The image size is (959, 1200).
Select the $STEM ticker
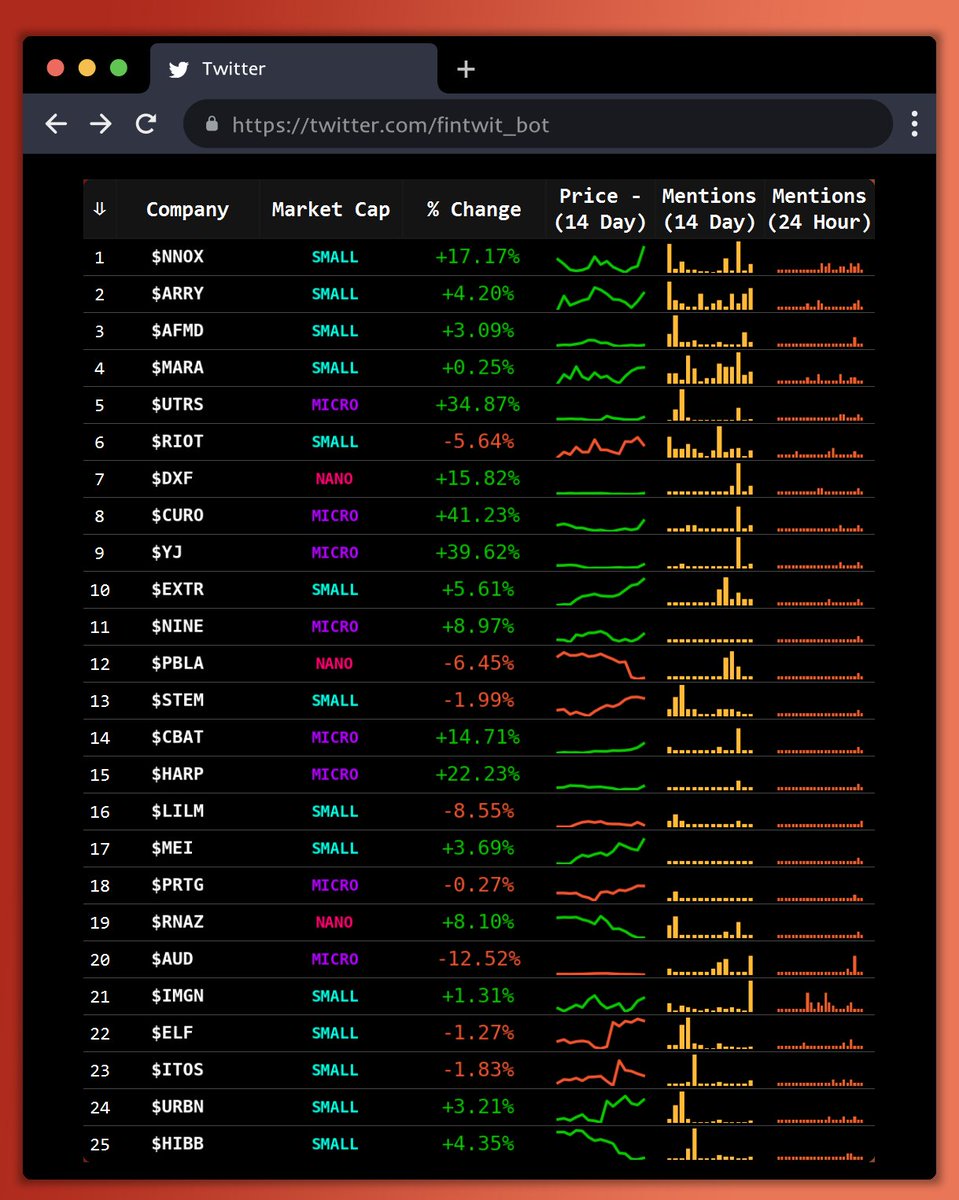[x=178, y=700]
